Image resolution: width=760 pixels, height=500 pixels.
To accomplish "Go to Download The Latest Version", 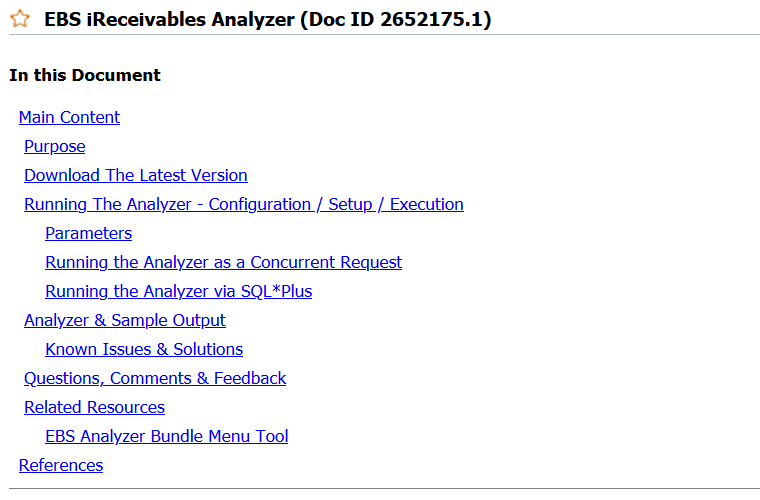I will click(x=136, y=175).
